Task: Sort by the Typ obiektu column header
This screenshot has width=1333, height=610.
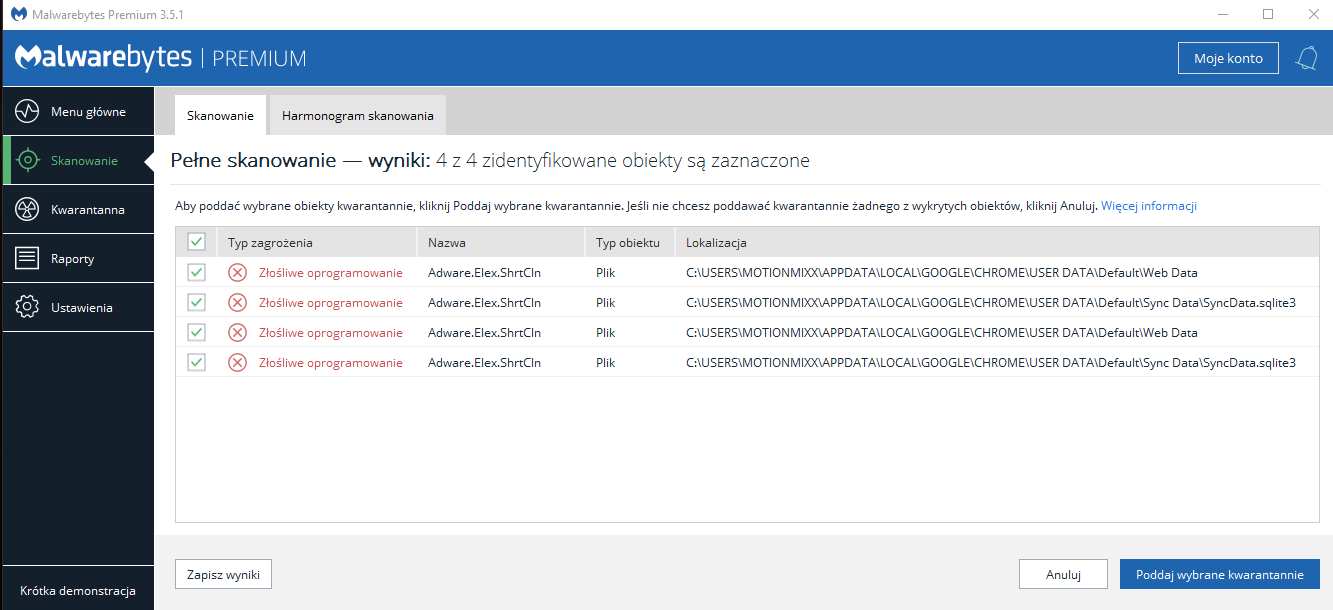Action: (629, 242)
